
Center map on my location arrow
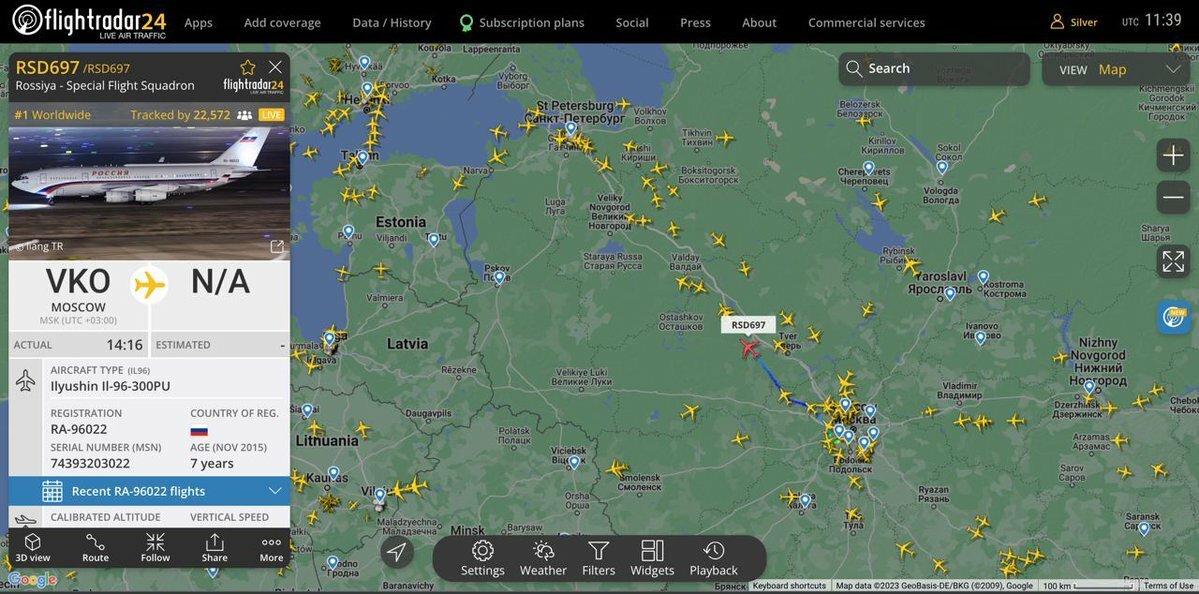point(396,552)
